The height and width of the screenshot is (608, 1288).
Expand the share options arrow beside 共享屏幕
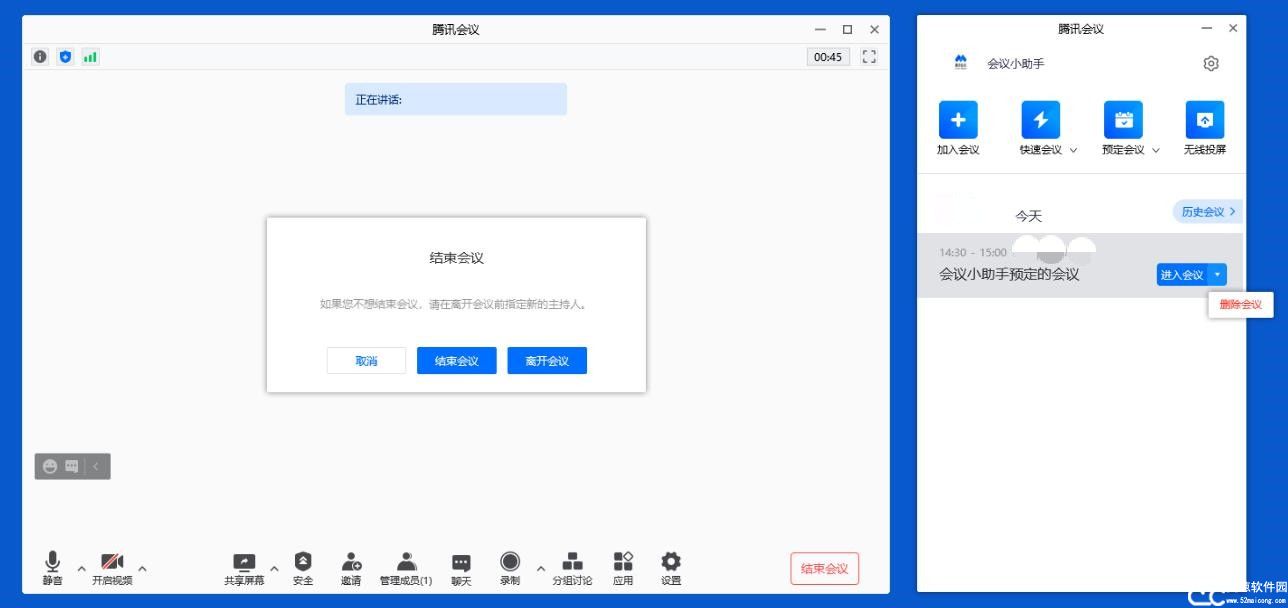click(x=274, y=568)
